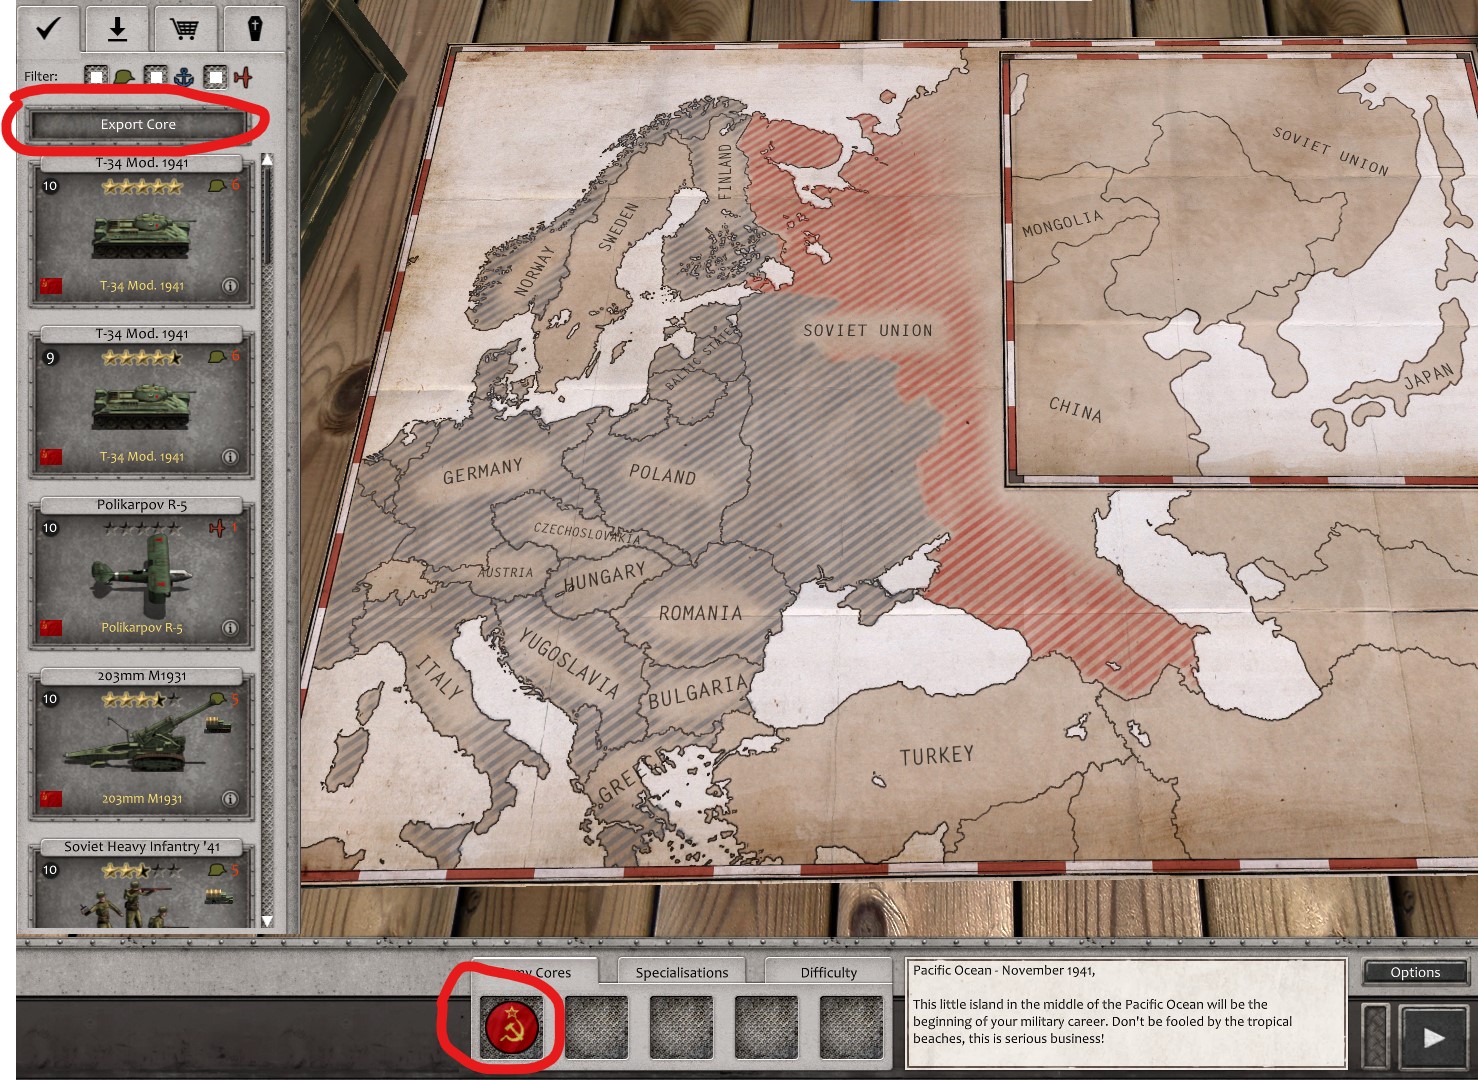Click the helmet slot icon on the 203mm M1931 card
The width and height of the screenshot is (1478, 1080).
[217, 699]
